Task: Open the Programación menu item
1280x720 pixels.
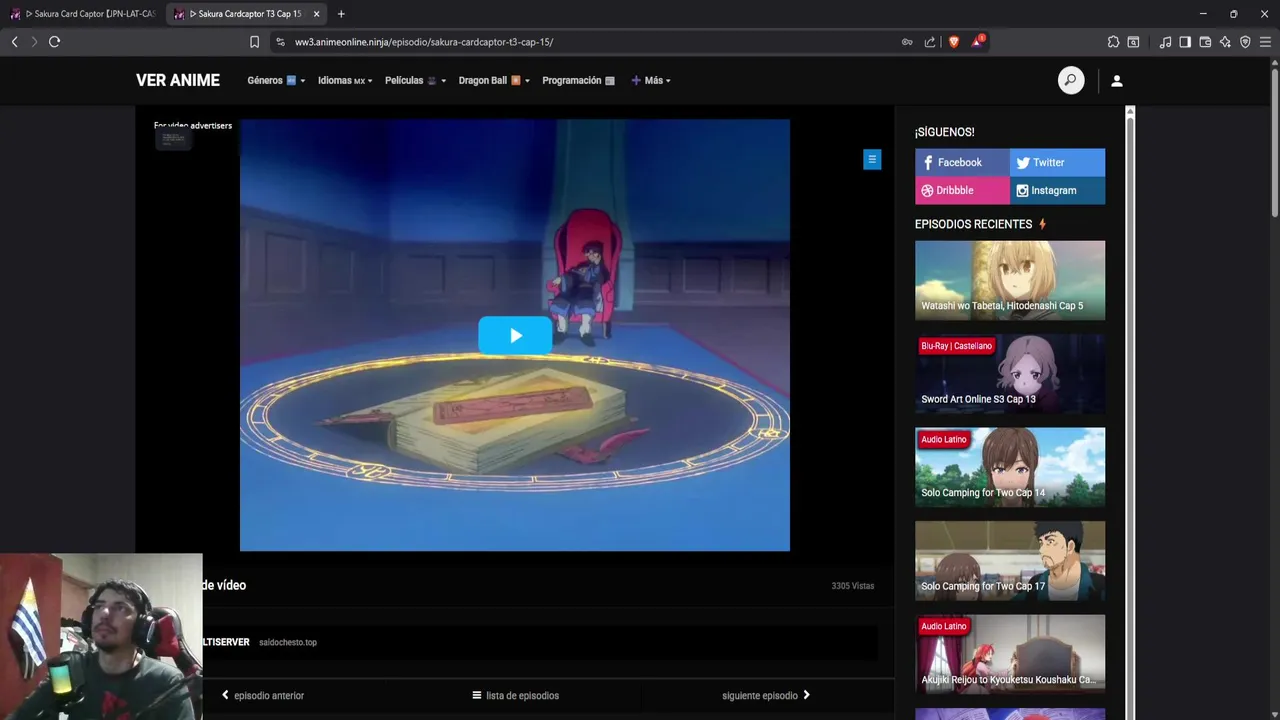Action: click(578, 81)
